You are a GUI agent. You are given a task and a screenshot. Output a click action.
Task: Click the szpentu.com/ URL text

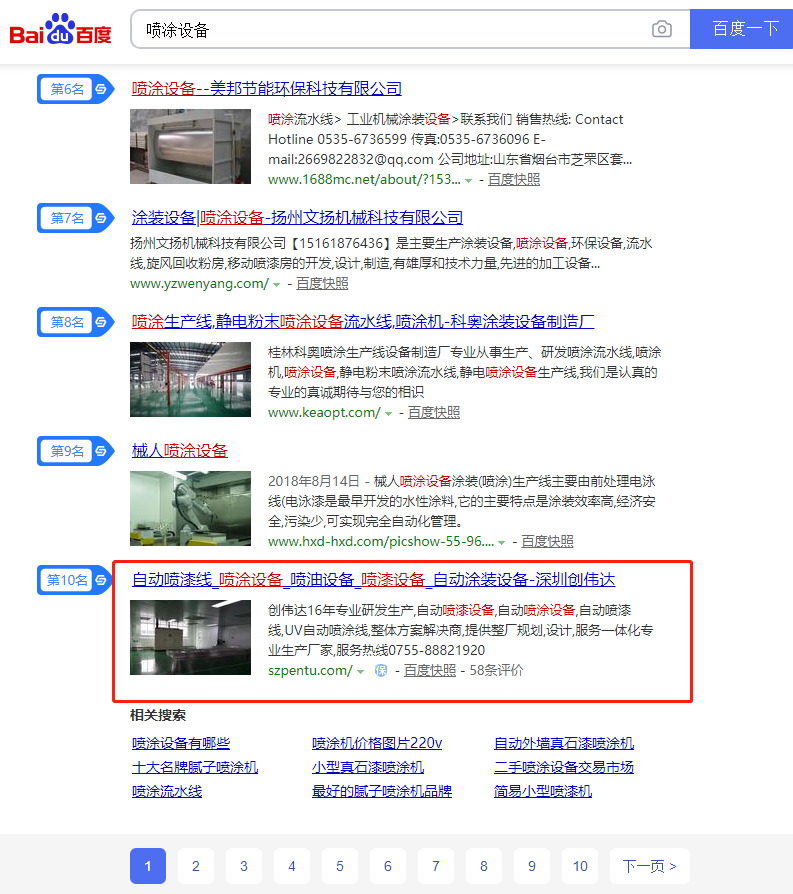click(x=311, y=670)
